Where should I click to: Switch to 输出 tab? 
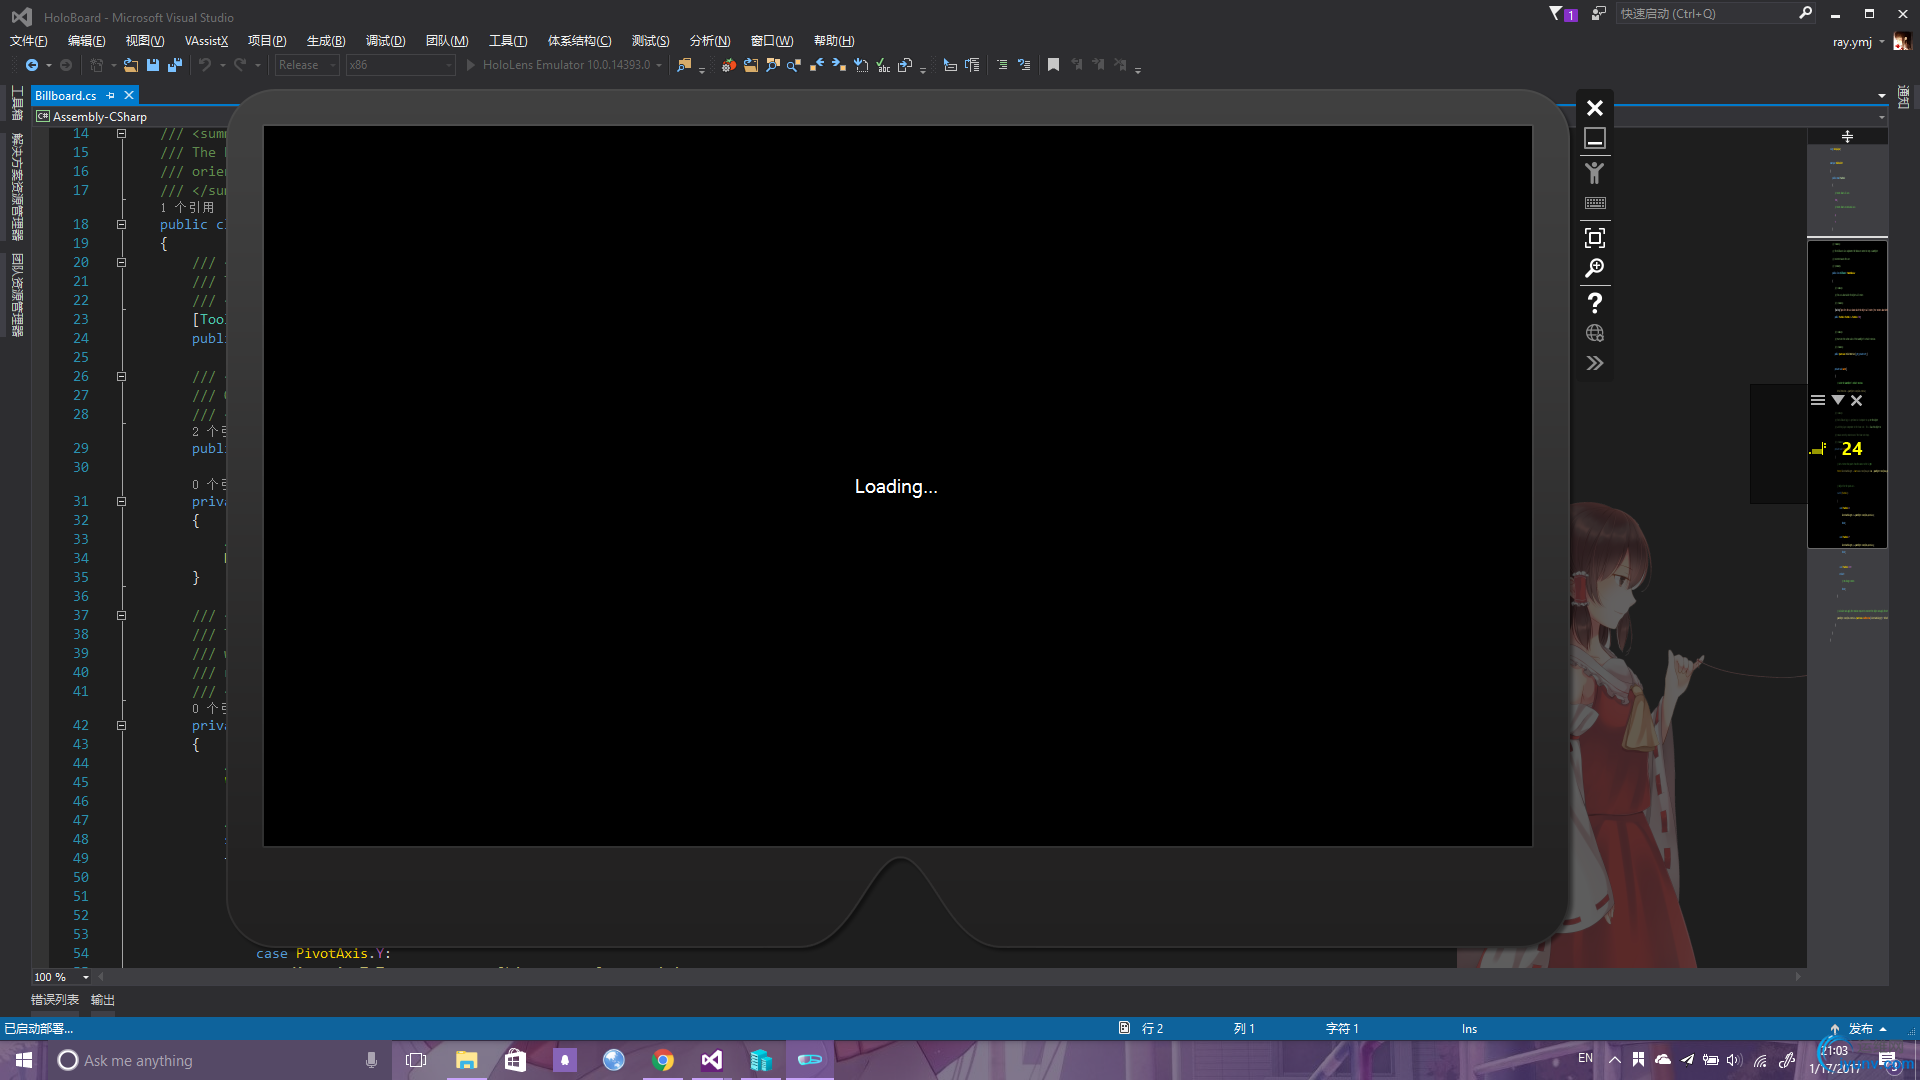click(103, 1000)
